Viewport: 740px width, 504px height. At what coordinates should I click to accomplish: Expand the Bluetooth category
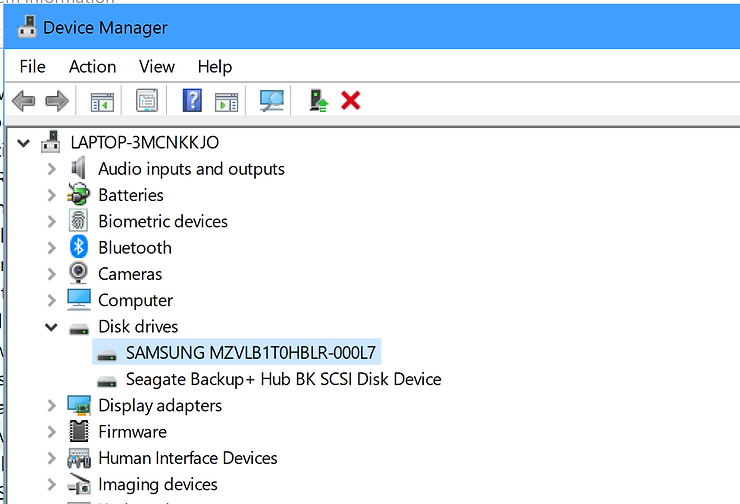51,248
